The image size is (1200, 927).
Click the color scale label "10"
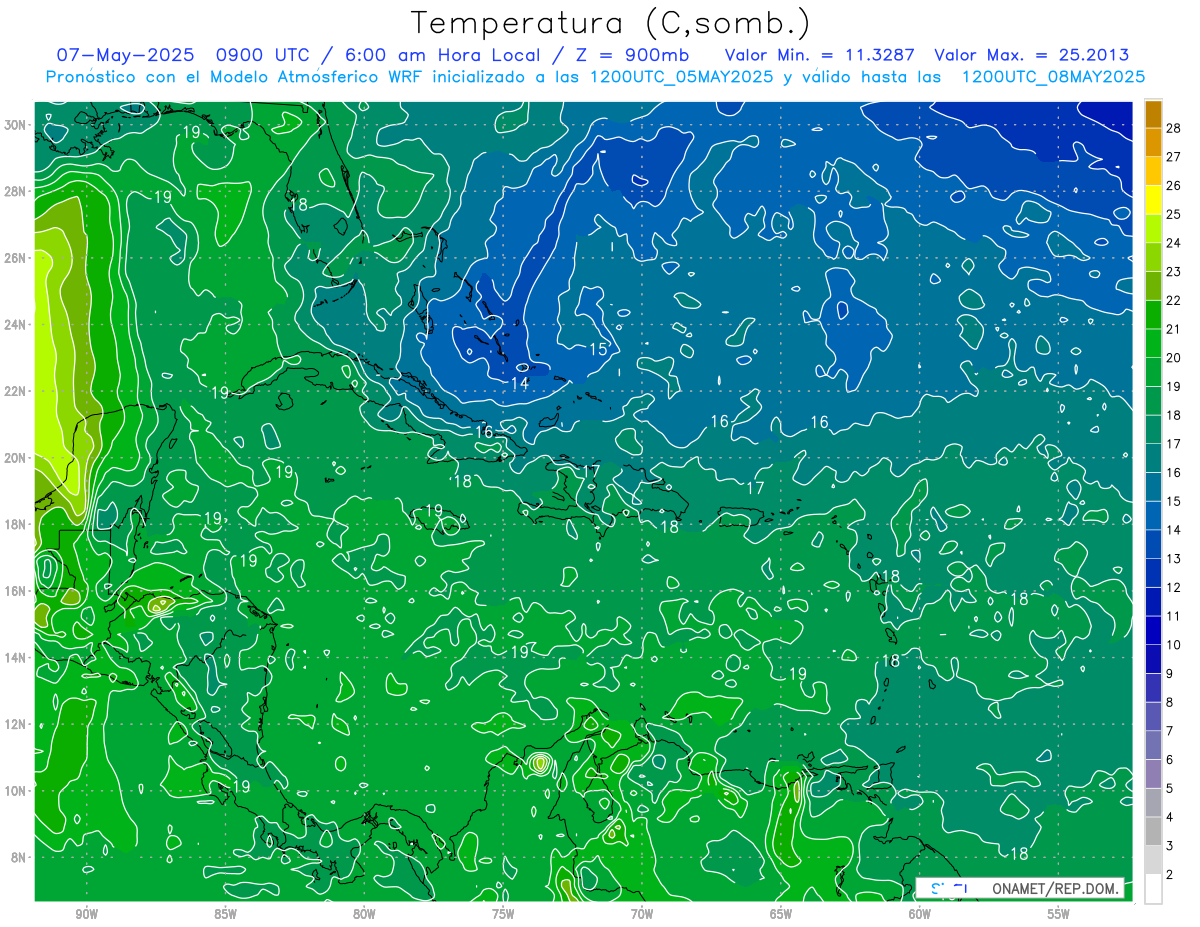[x=1174, y=645]
